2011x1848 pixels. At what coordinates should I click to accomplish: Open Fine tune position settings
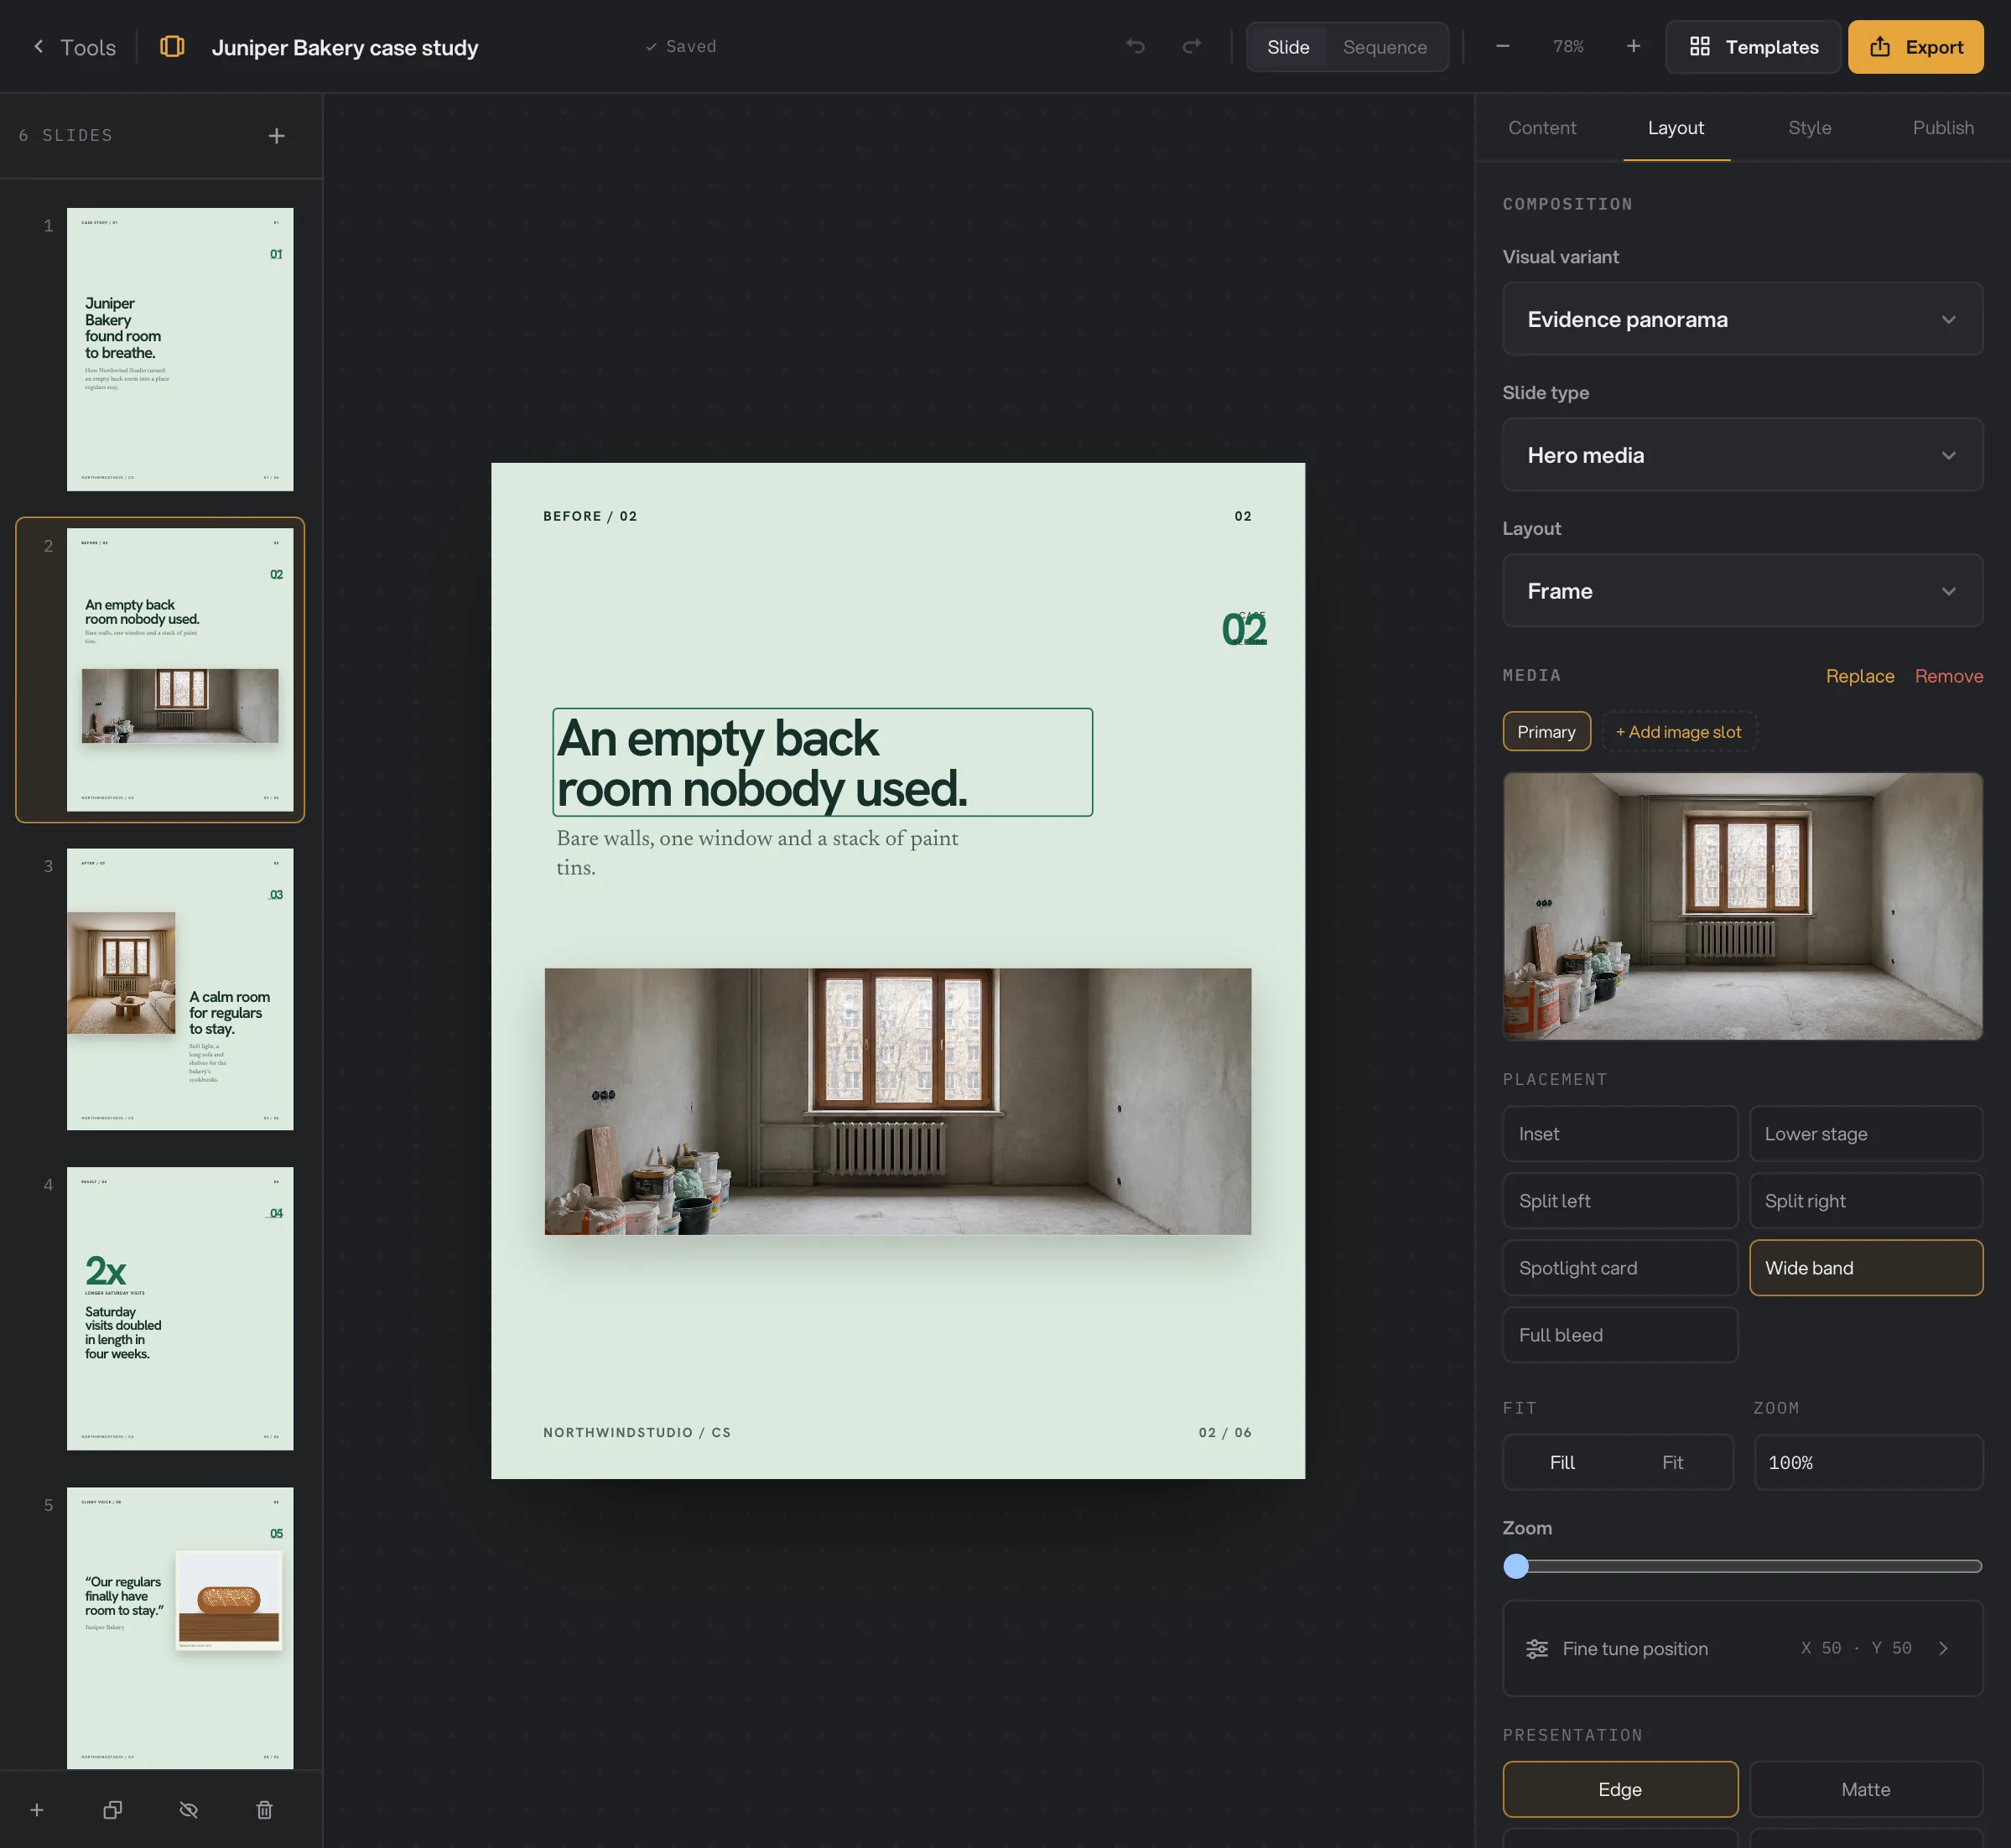point(1742,1648)
